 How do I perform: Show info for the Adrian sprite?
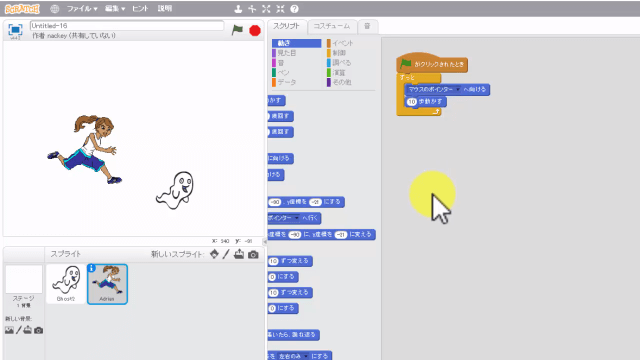[x=91, y=268]
